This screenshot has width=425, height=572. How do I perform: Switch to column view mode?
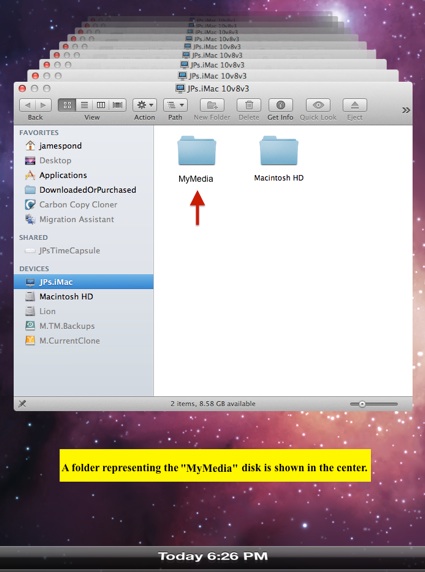[101, 105]
